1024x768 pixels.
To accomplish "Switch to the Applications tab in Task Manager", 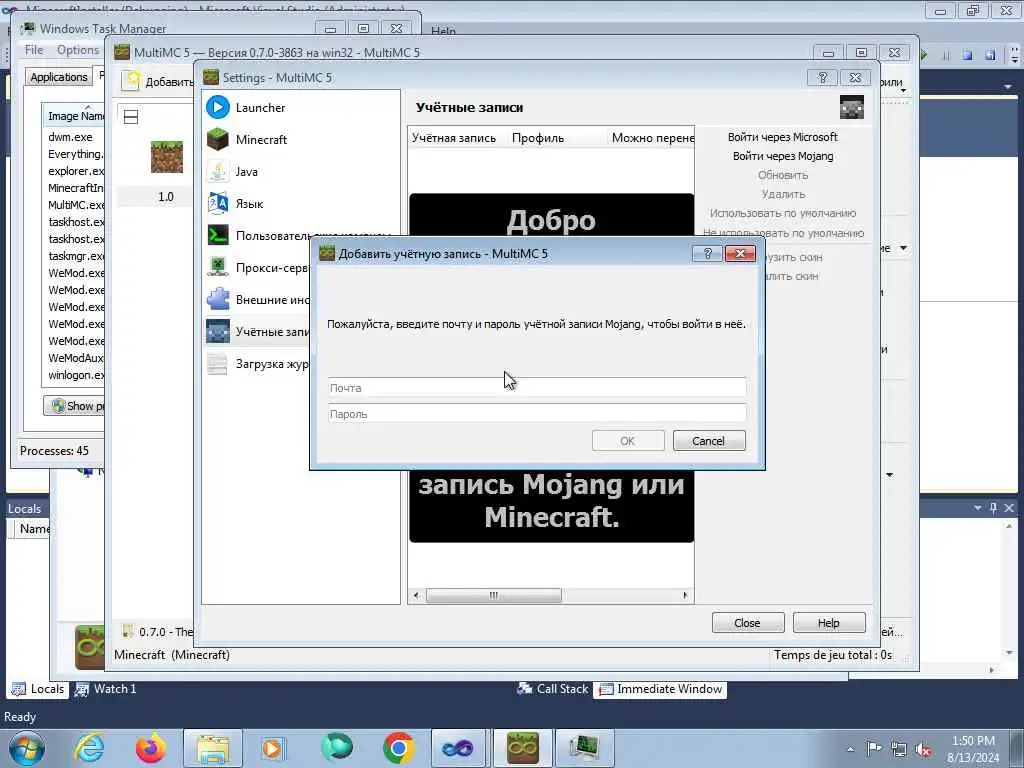I will pos(59,76).
